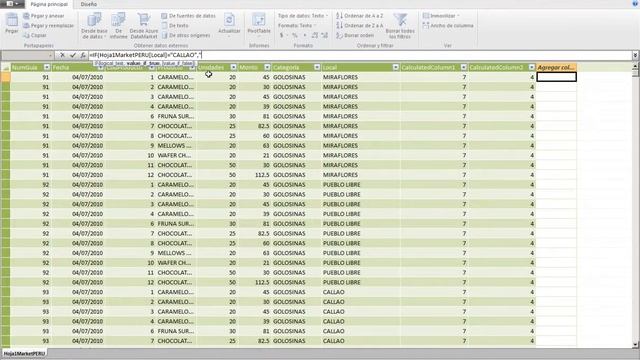Click the increase decimals icon

click(315, 35)
